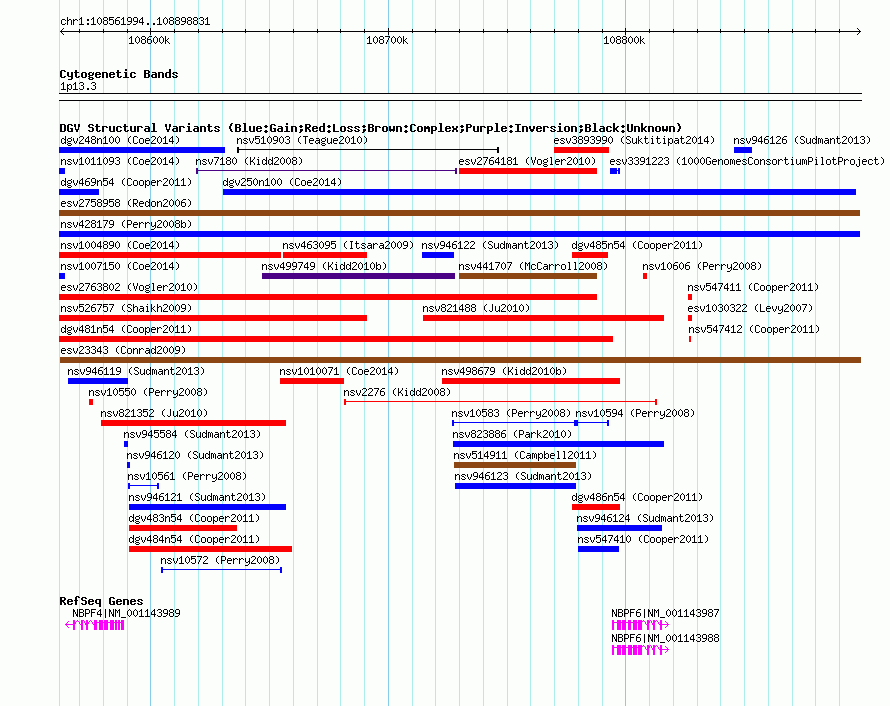Open nsv821488 (Ju2010) label
This screenshot has height=706, width=890.
[476, 308]
